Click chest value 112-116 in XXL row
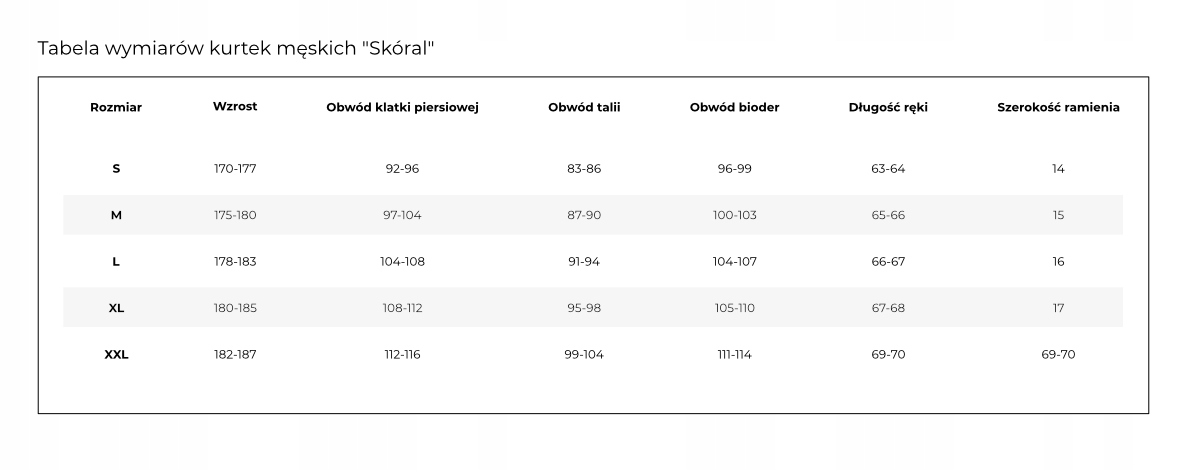The image size is (1193, 470). tap(402, 354)
